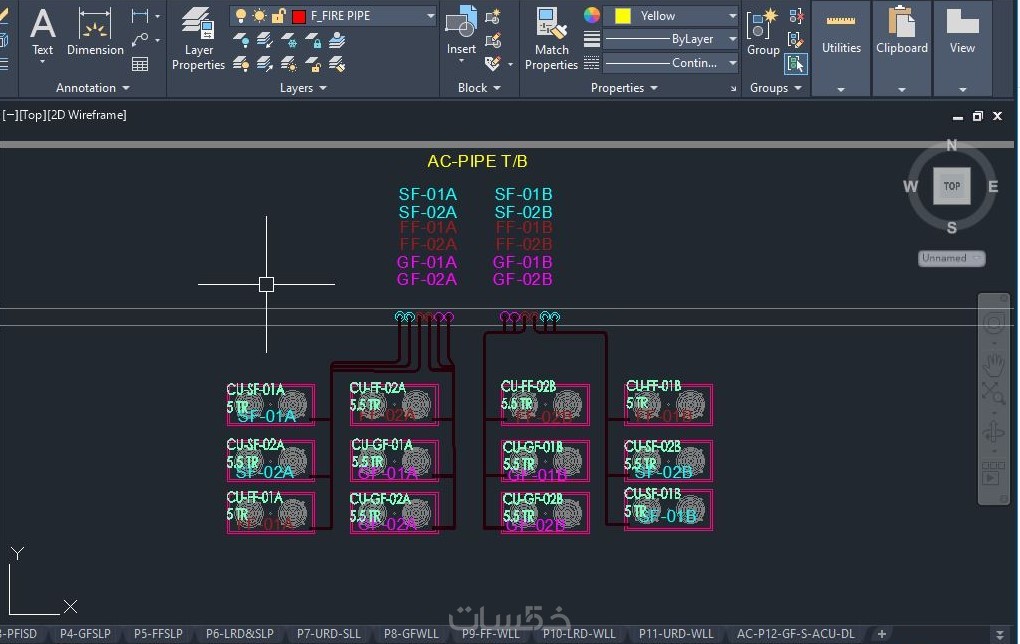Open the Yellow object color dropdown
Screen dimensions: 1020x644
tap(732, 16)
